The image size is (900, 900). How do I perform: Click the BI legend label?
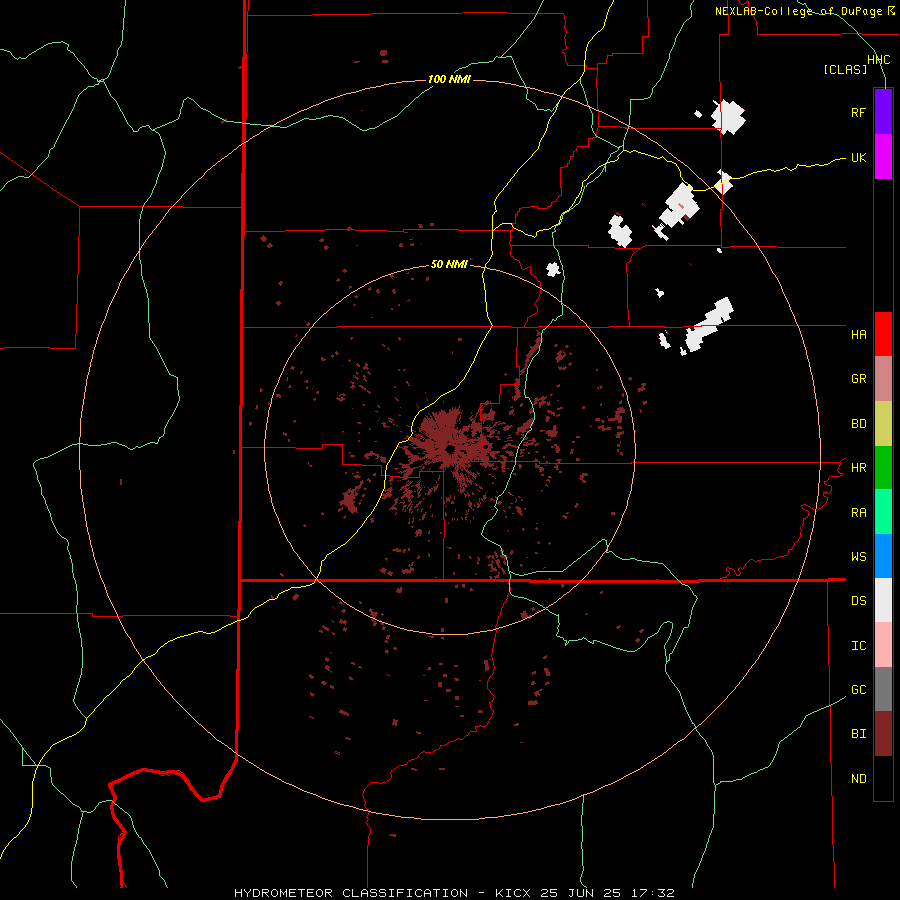coord(858,734)
